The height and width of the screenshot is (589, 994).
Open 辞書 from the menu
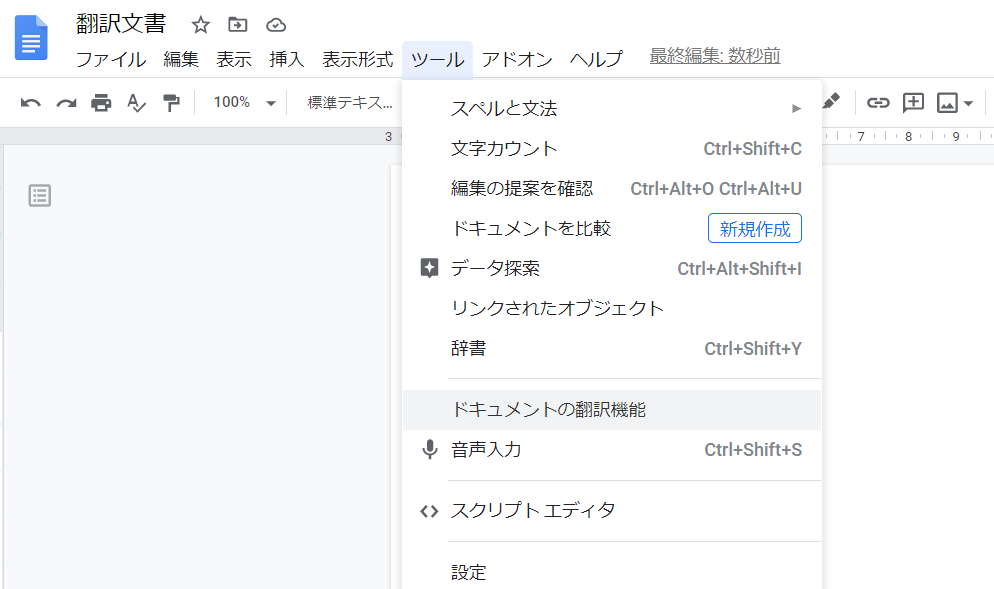612,348
